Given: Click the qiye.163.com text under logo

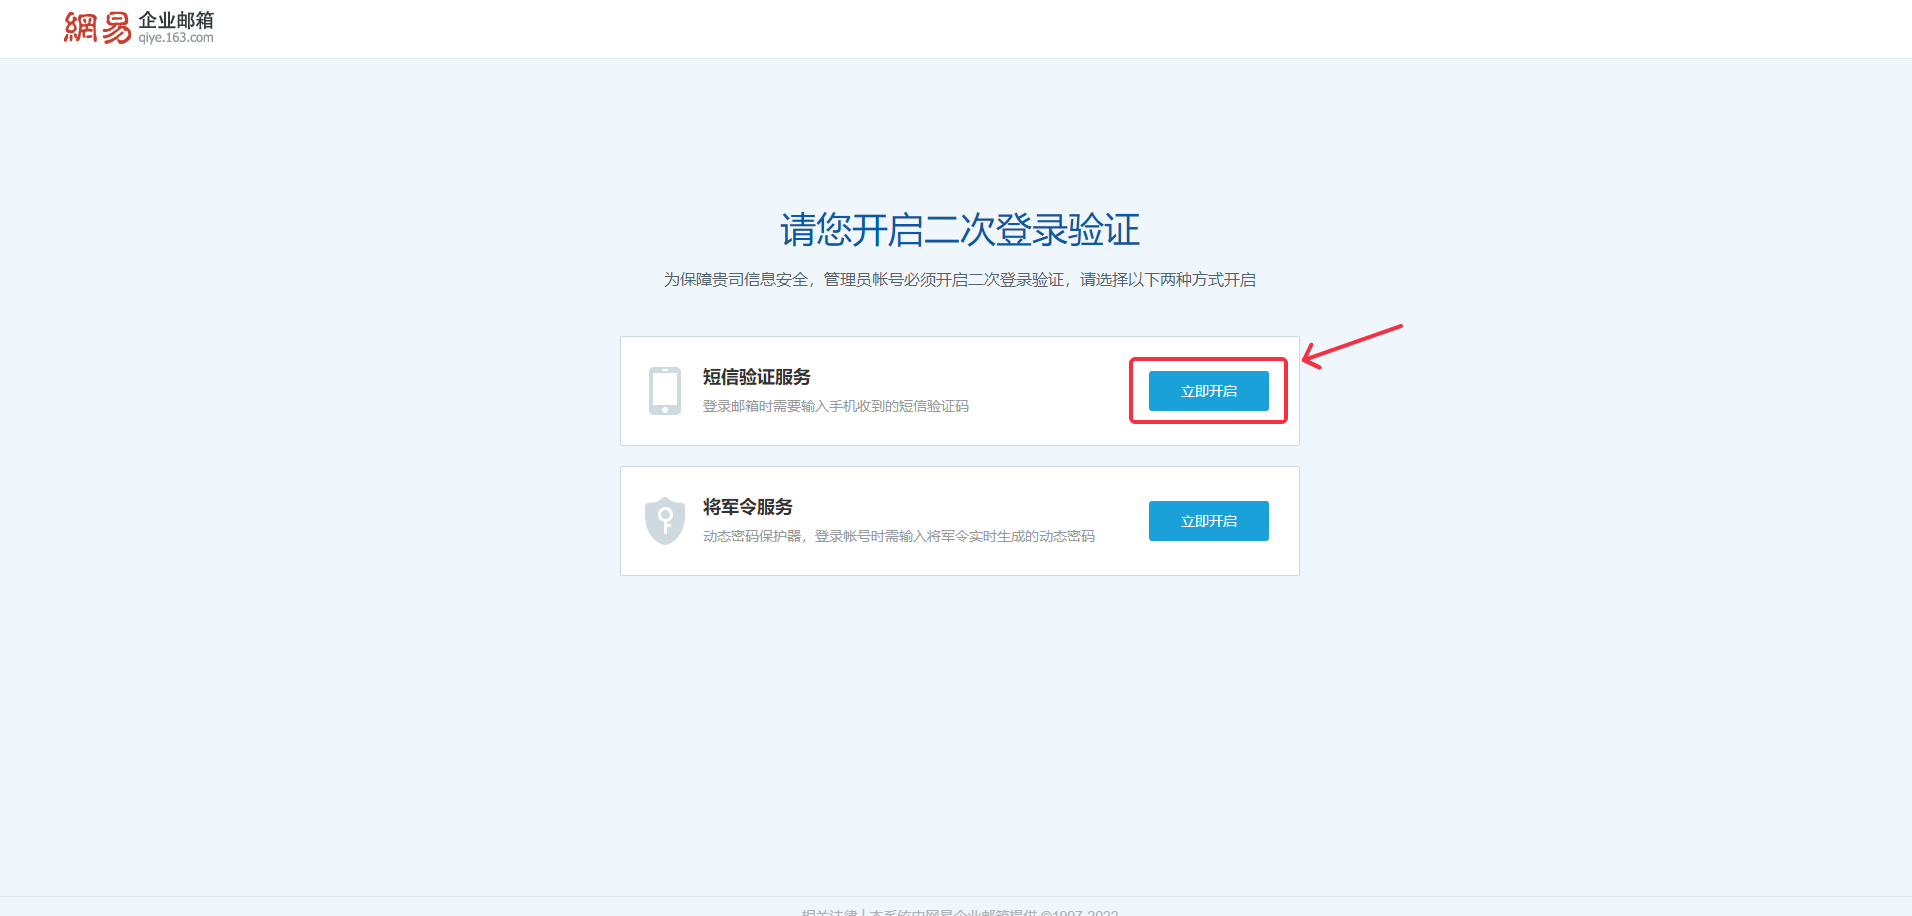Looking at the screenshot, I should pos(176,38).
